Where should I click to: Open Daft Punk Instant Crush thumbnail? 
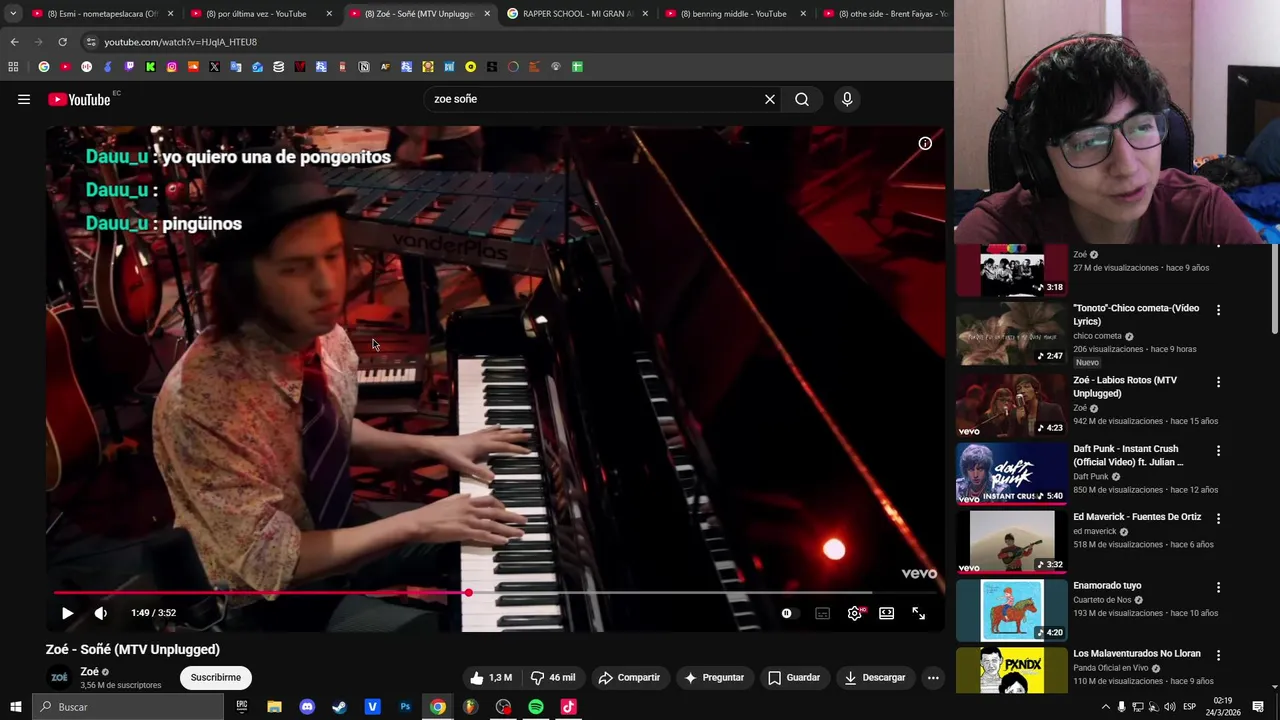(1011, 473)
